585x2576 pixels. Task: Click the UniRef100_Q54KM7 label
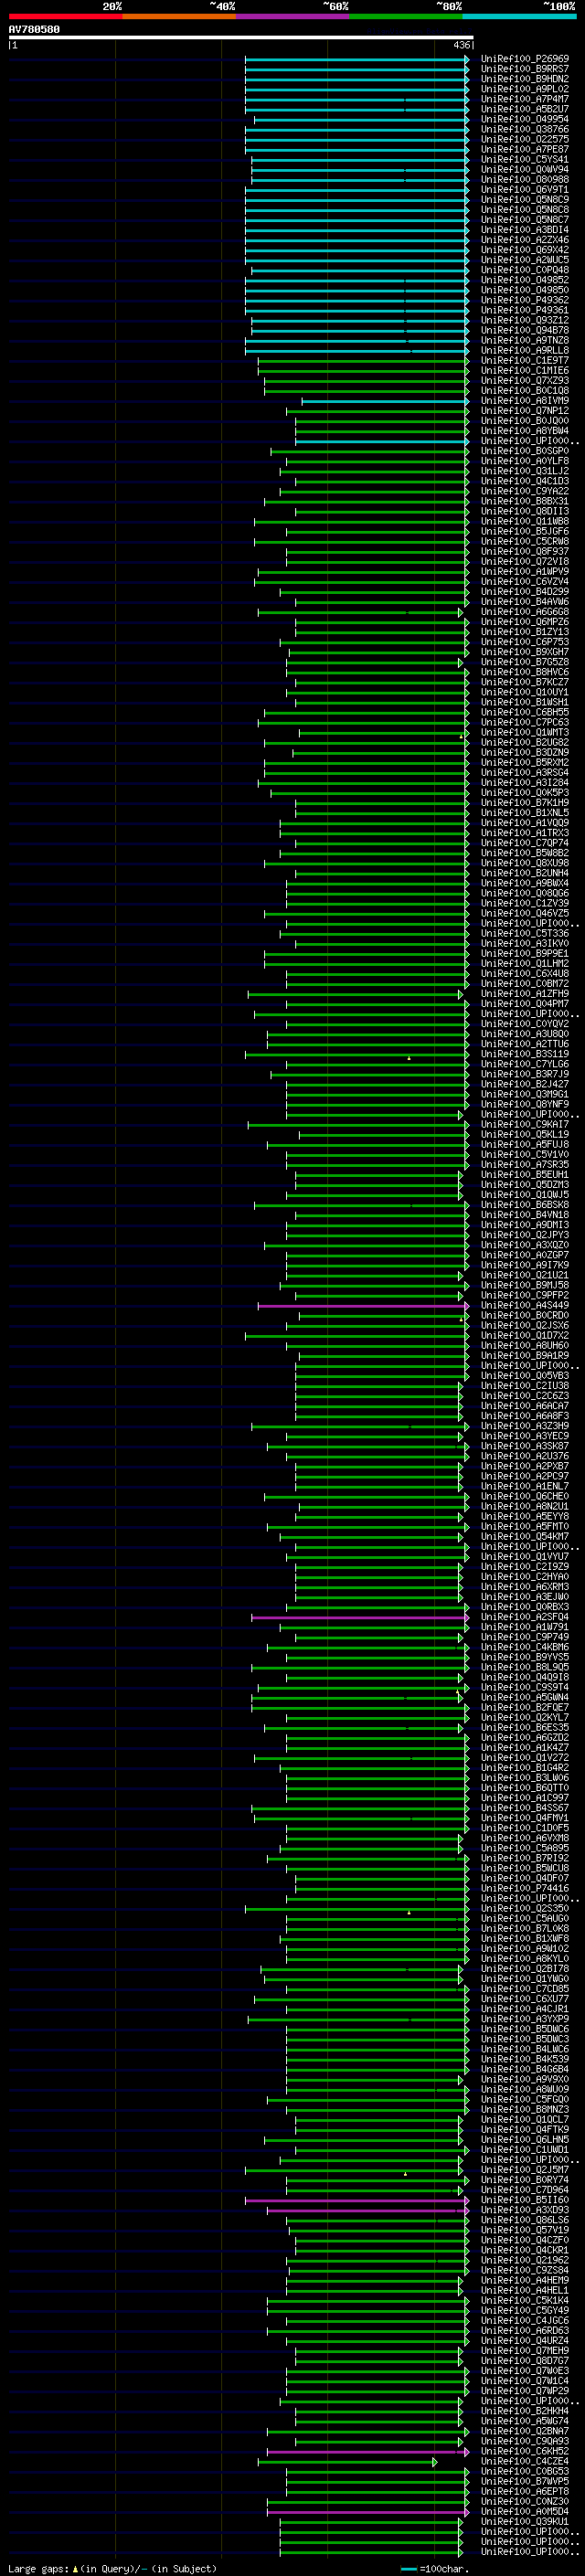tap(525, 1536)
